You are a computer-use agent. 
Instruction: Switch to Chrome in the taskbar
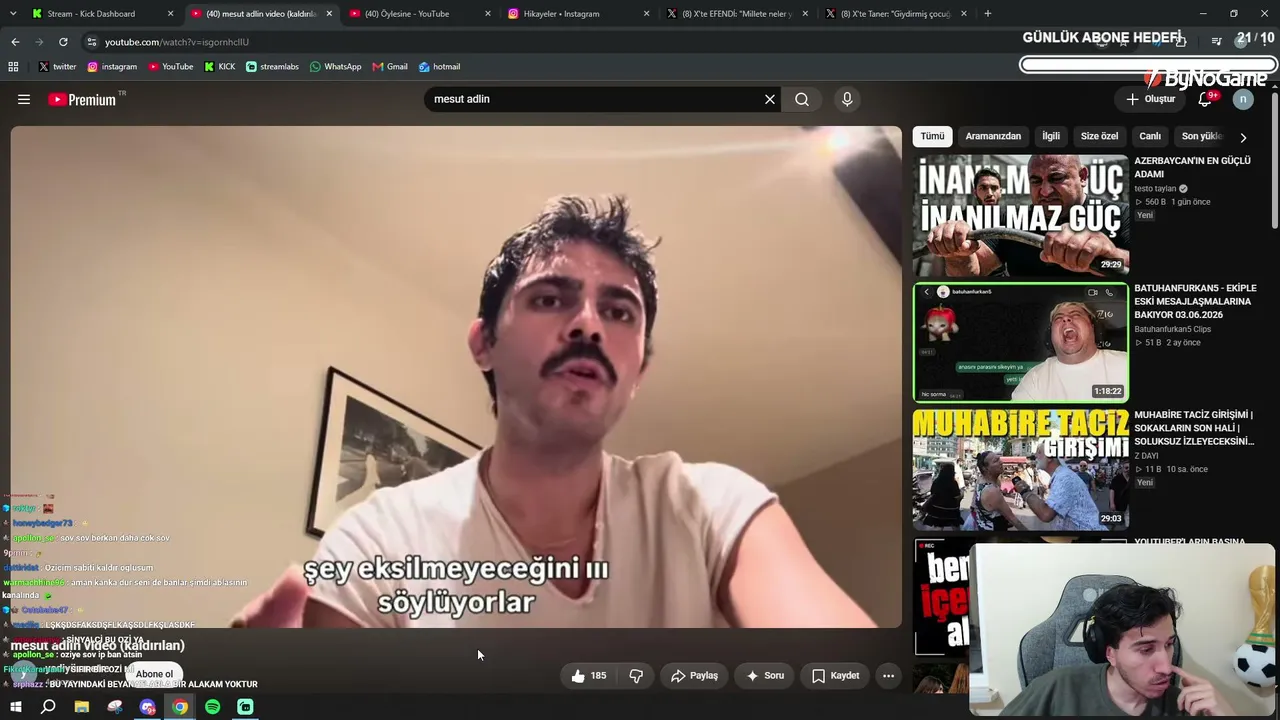pyautogui.click(x=180, y=707)
